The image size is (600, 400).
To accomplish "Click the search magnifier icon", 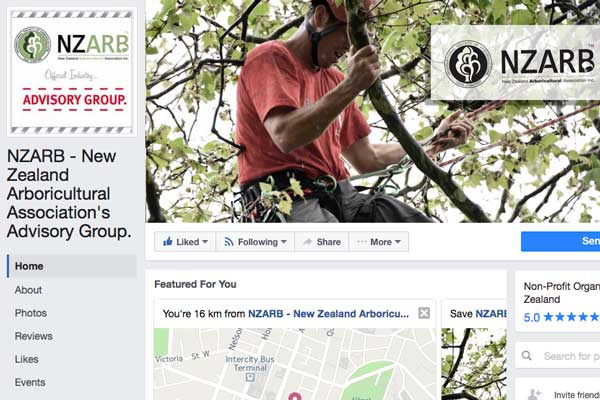I will pyautogui.click(x=527, y=356).
